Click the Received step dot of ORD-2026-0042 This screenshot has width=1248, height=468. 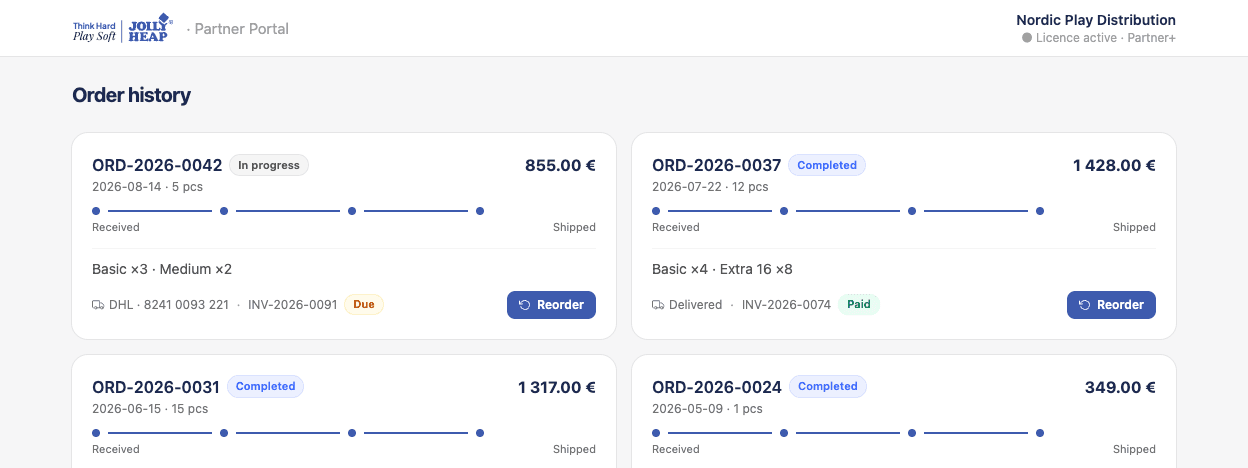pos(96,211)
